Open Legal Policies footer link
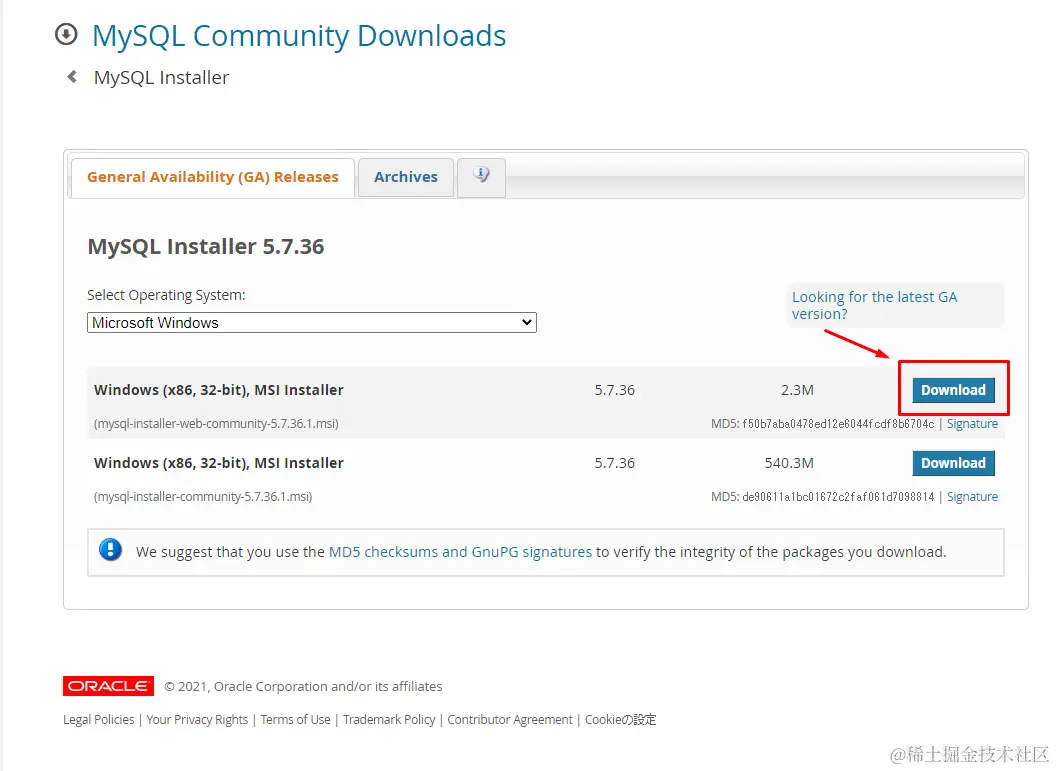The image size is (1056, 771). (98, 719)
